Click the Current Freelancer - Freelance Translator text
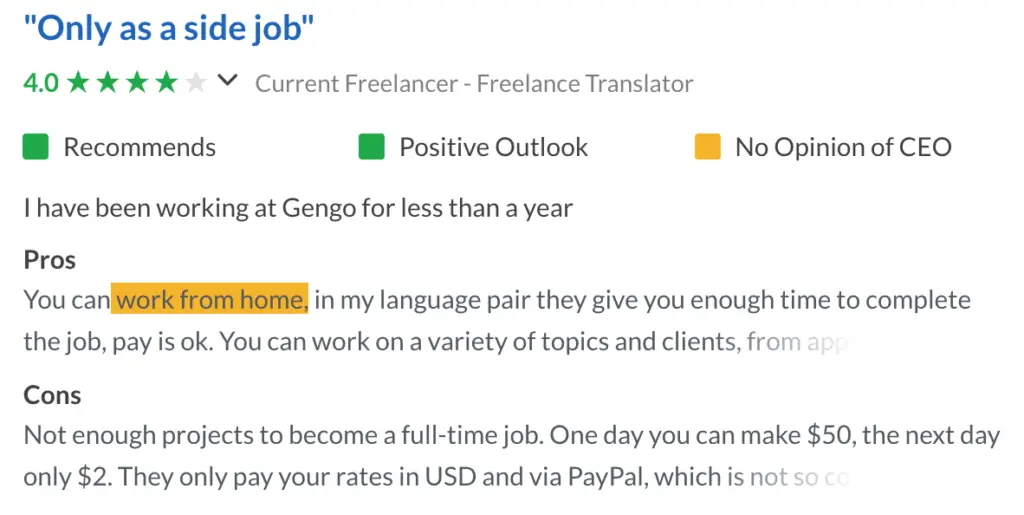 pyautogui.click(x=474, y=84)
